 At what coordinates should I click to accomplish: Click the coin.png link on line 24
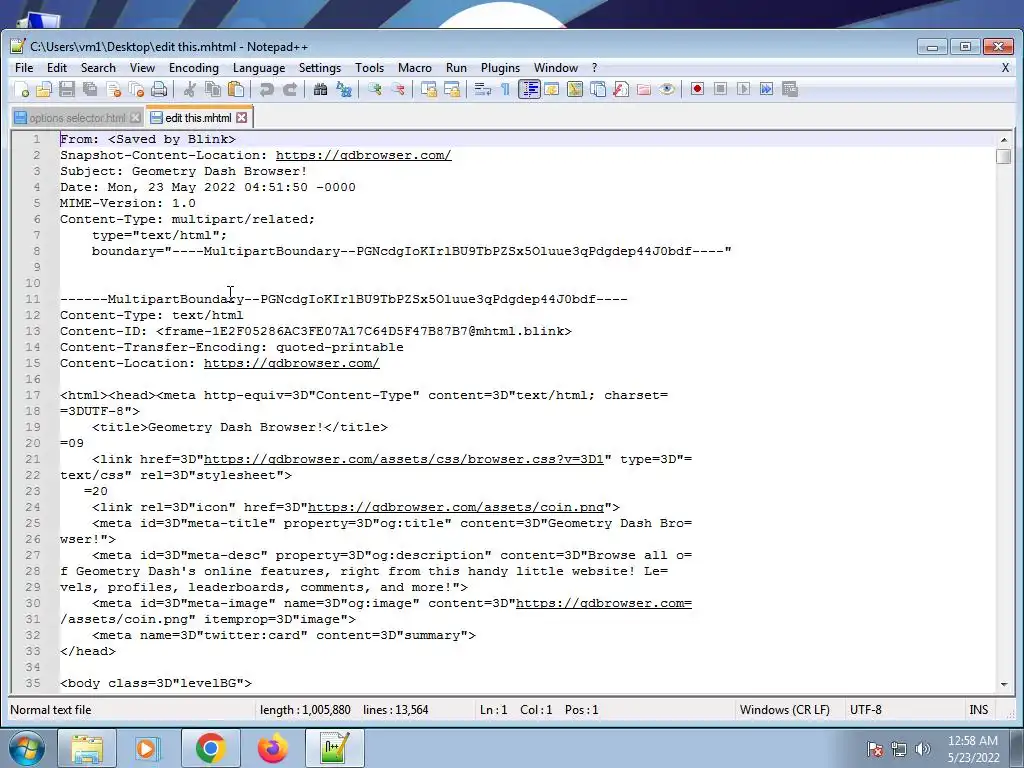tap(456, 507)
